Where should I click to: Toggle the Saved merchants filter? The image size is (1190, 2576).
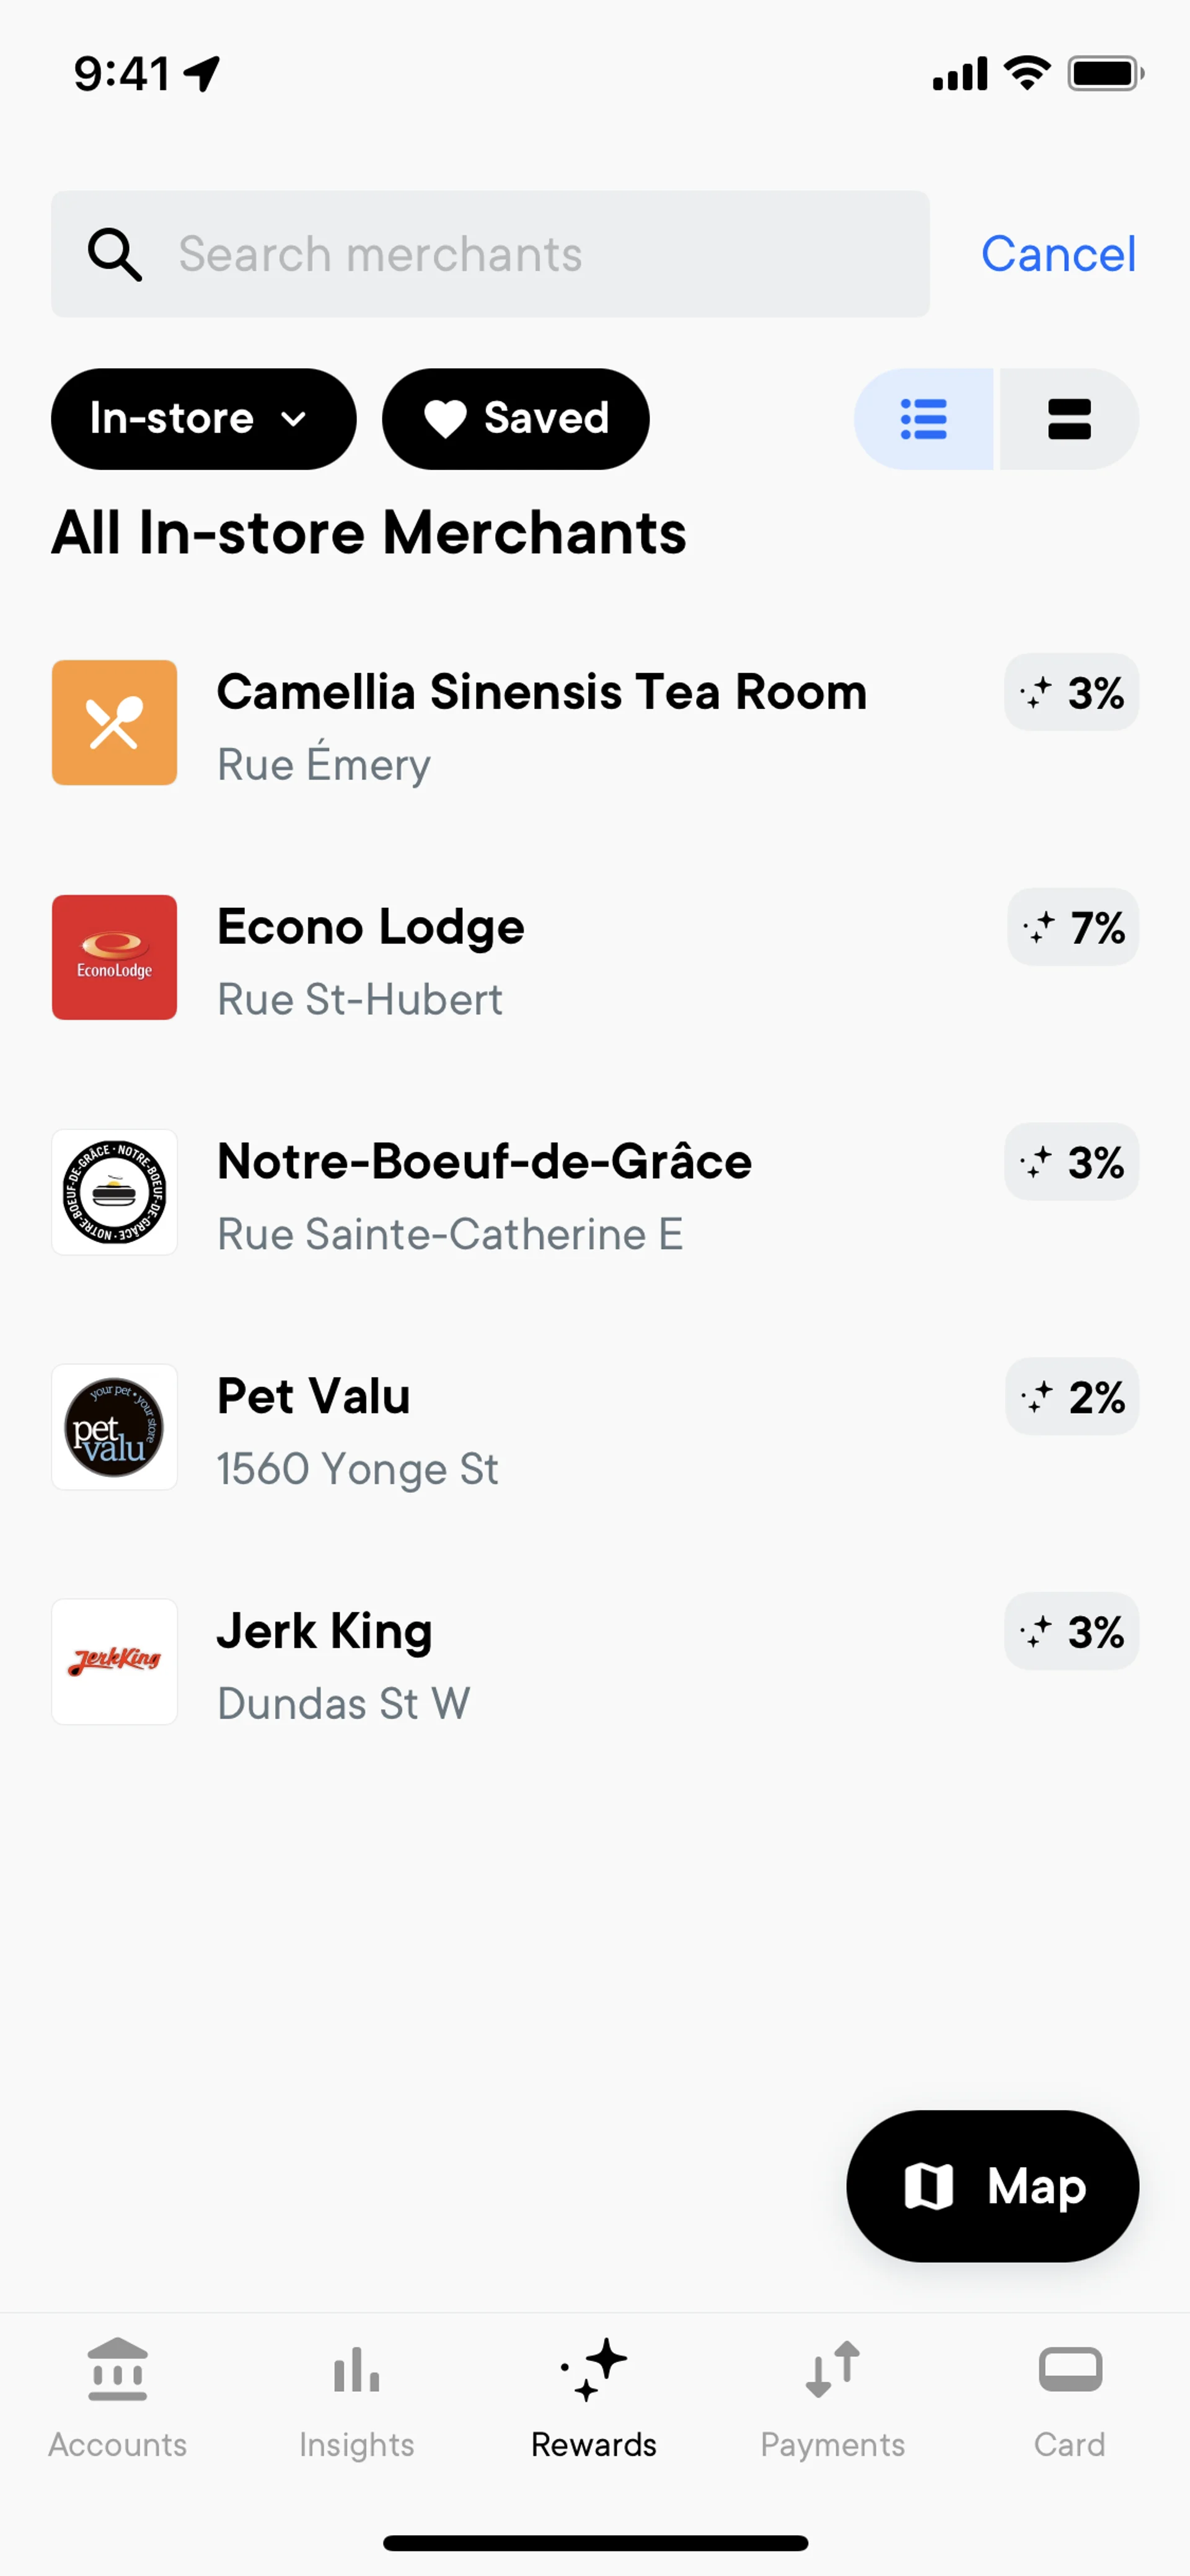click(x=516, y=419)
